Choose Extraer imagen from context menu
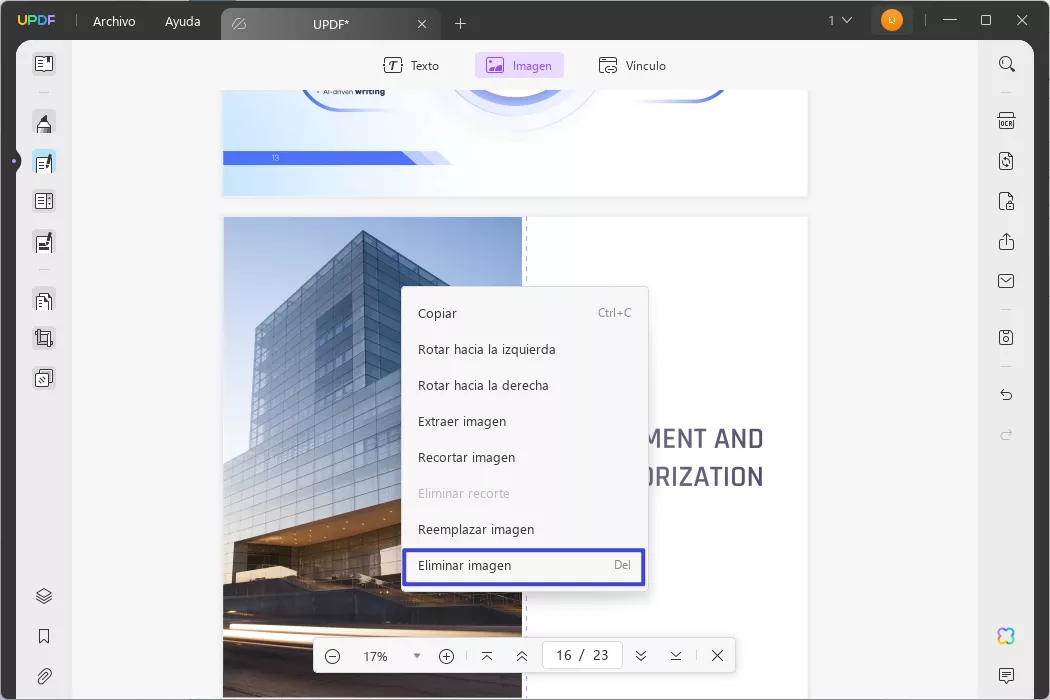The width and height of the screenshot is (1050, 700). click(524, 421)
